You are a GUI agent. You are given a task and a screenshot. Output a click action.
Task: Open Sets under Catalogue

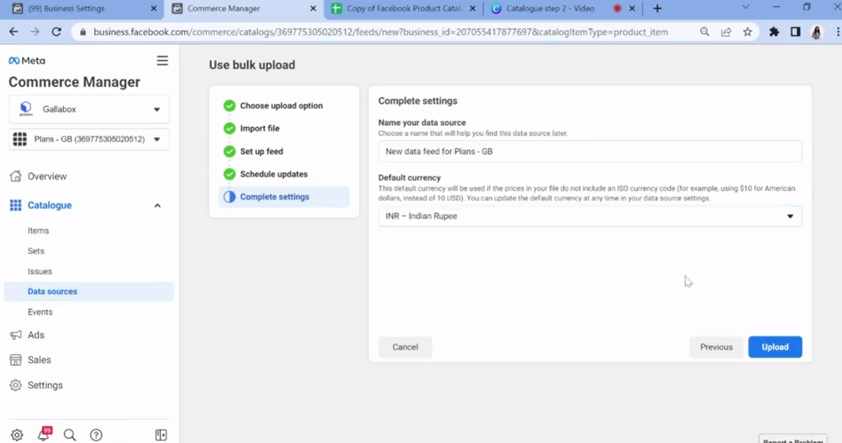pyautogui.click(x=36, y=251)
